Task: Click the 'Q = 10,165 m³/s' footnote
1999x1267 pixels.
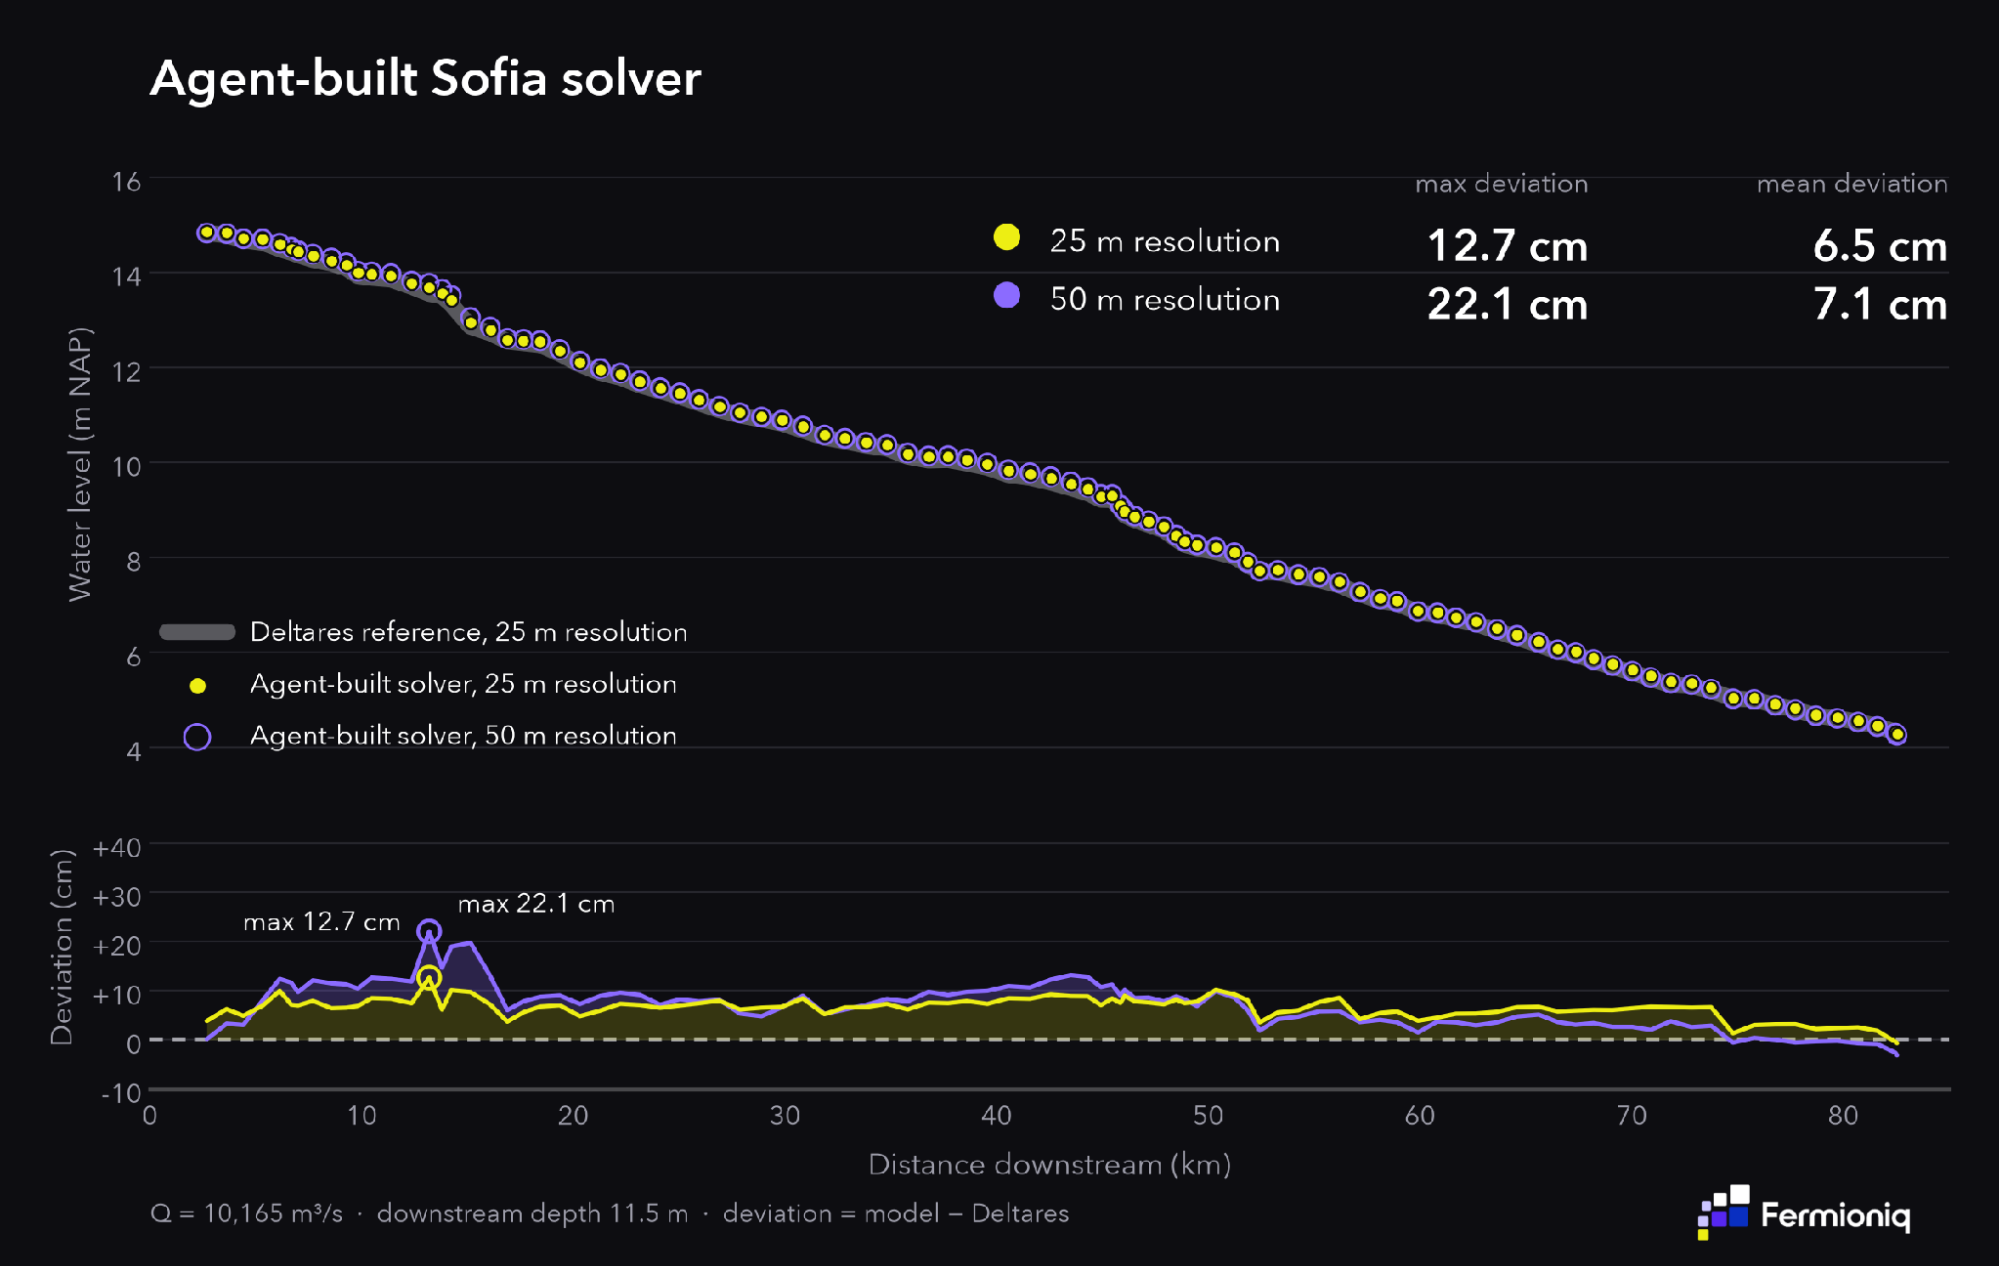Action: 246,1214
